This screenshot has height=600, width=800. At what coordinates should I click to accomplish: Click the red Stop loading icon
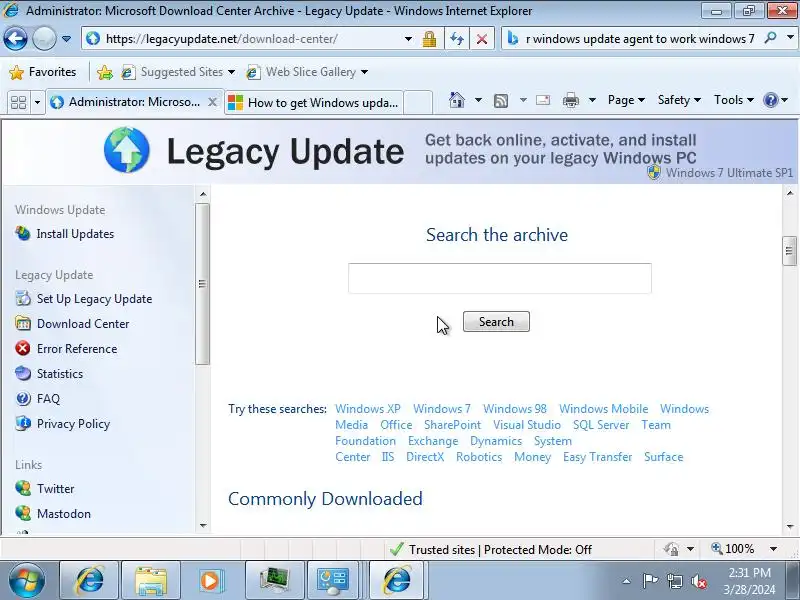tap(482, 39)
